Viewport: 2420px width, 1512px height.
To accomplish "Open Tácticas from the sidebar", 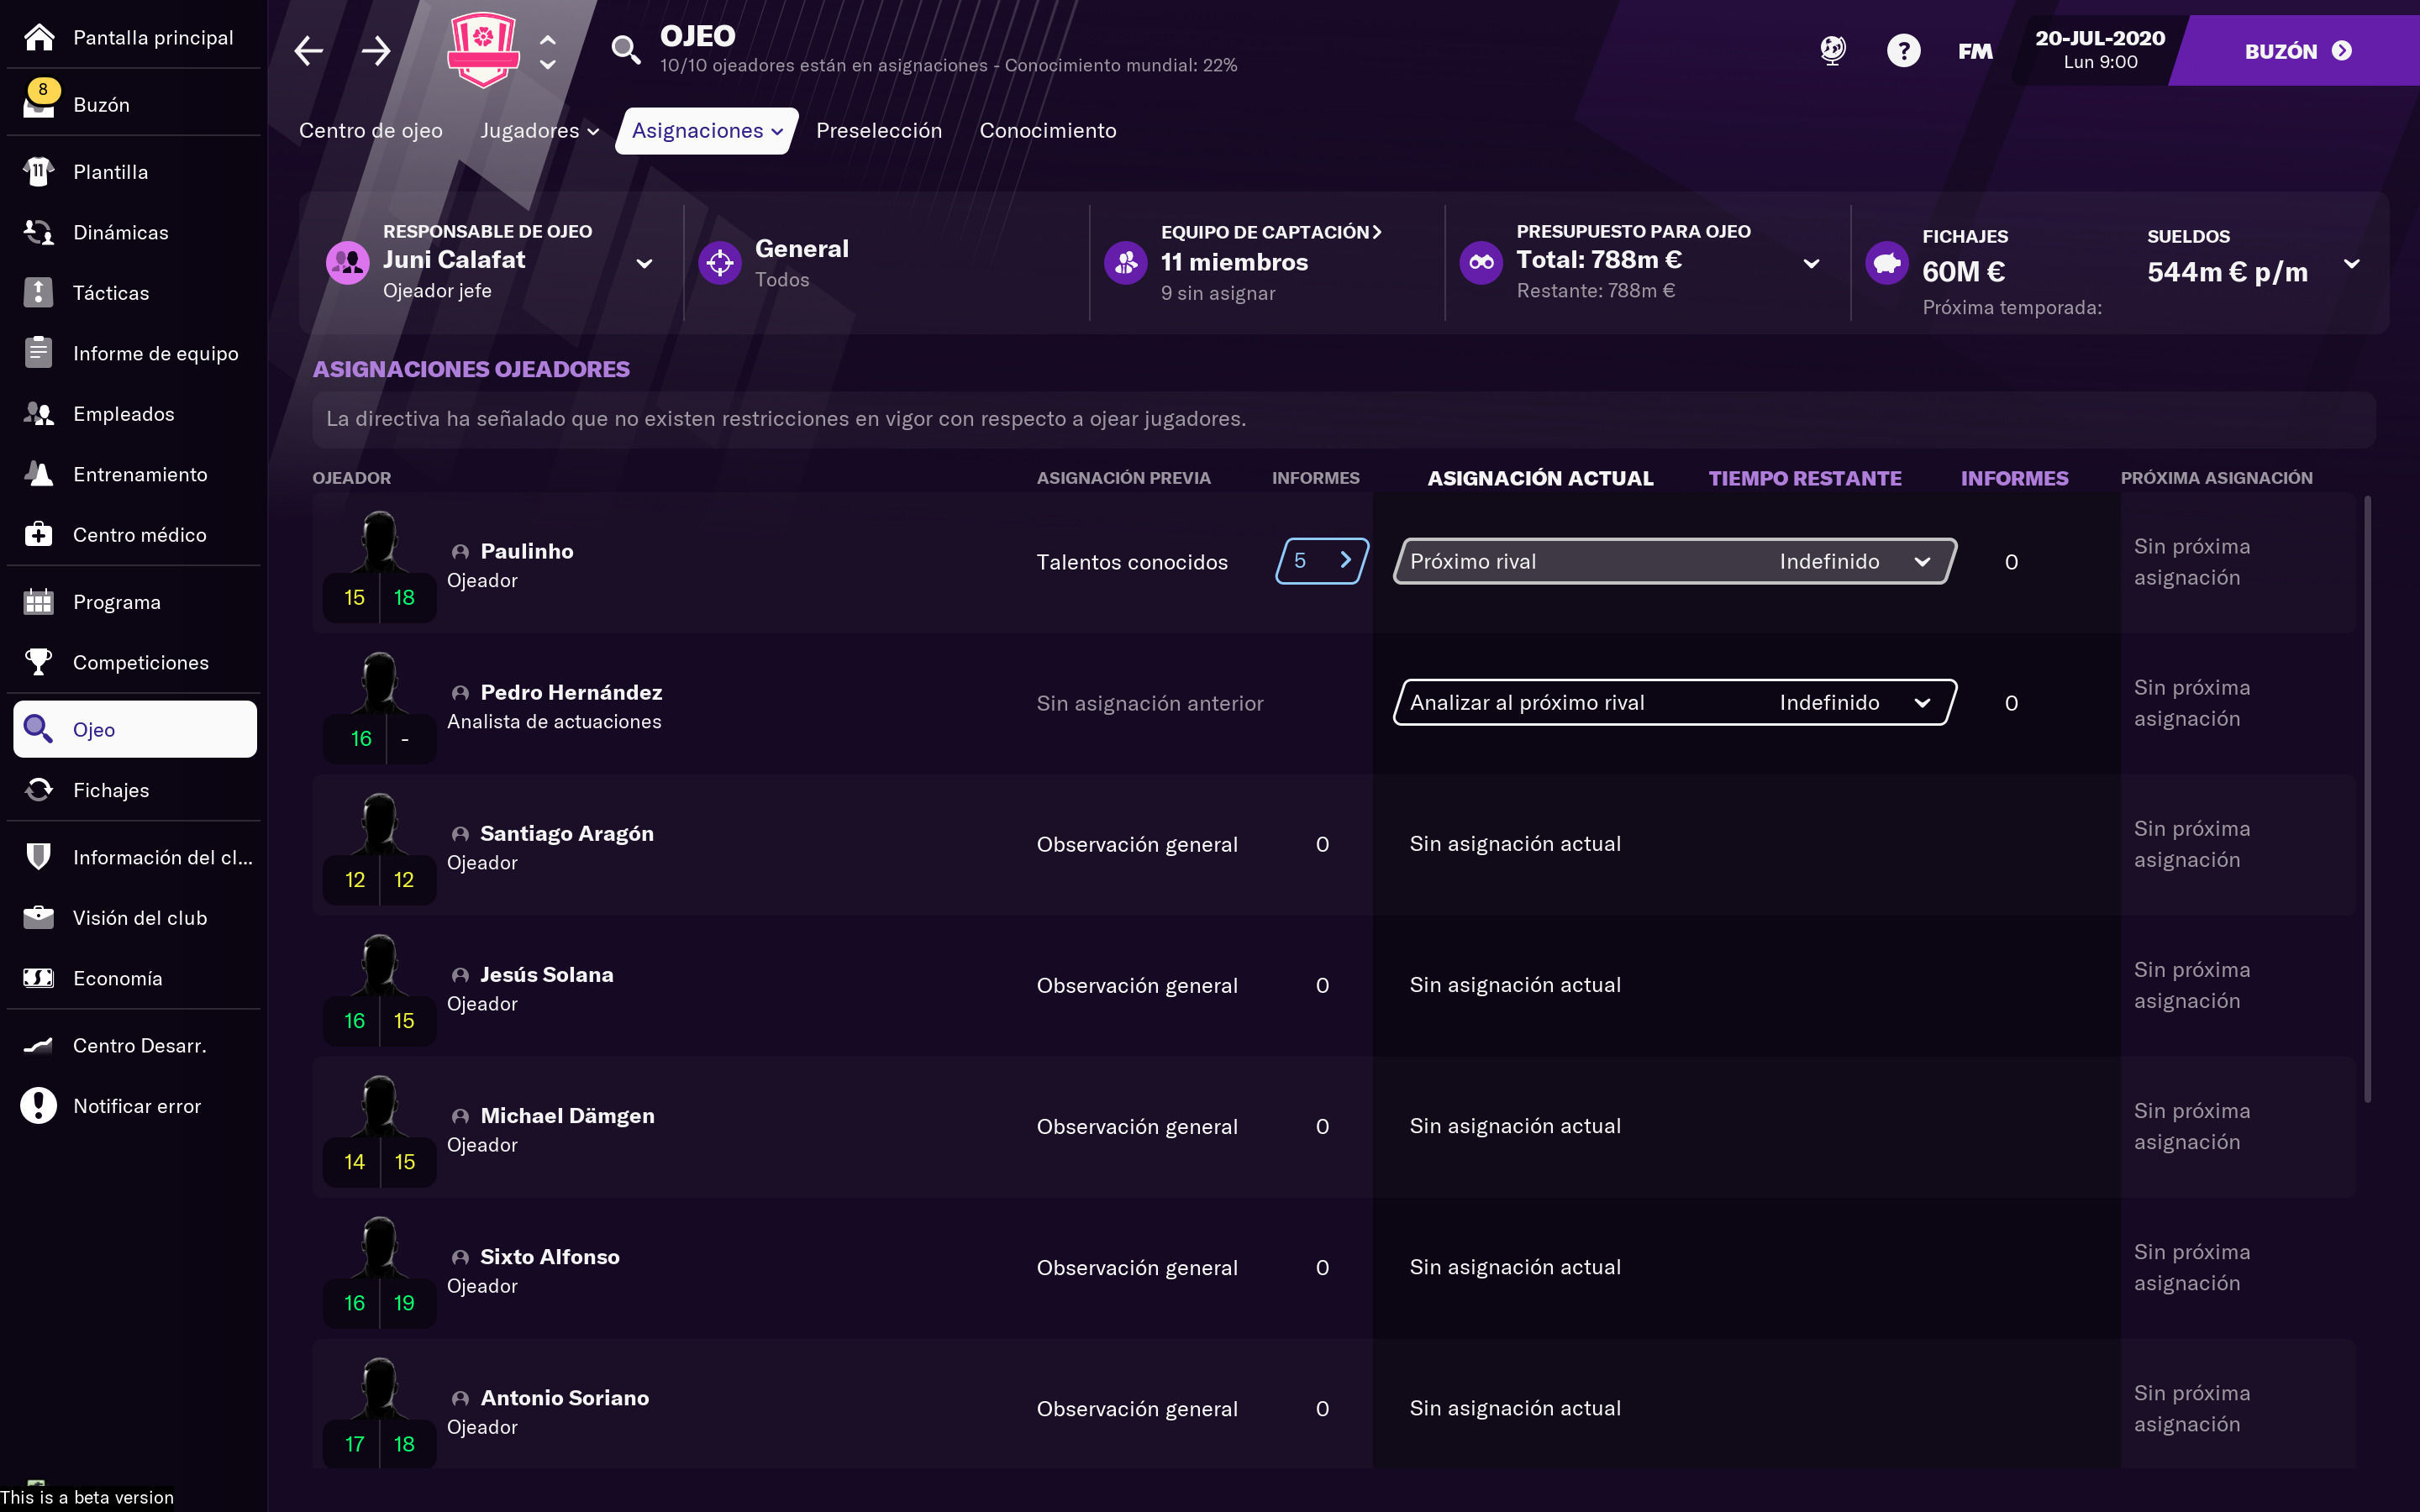I will point(111,293).
